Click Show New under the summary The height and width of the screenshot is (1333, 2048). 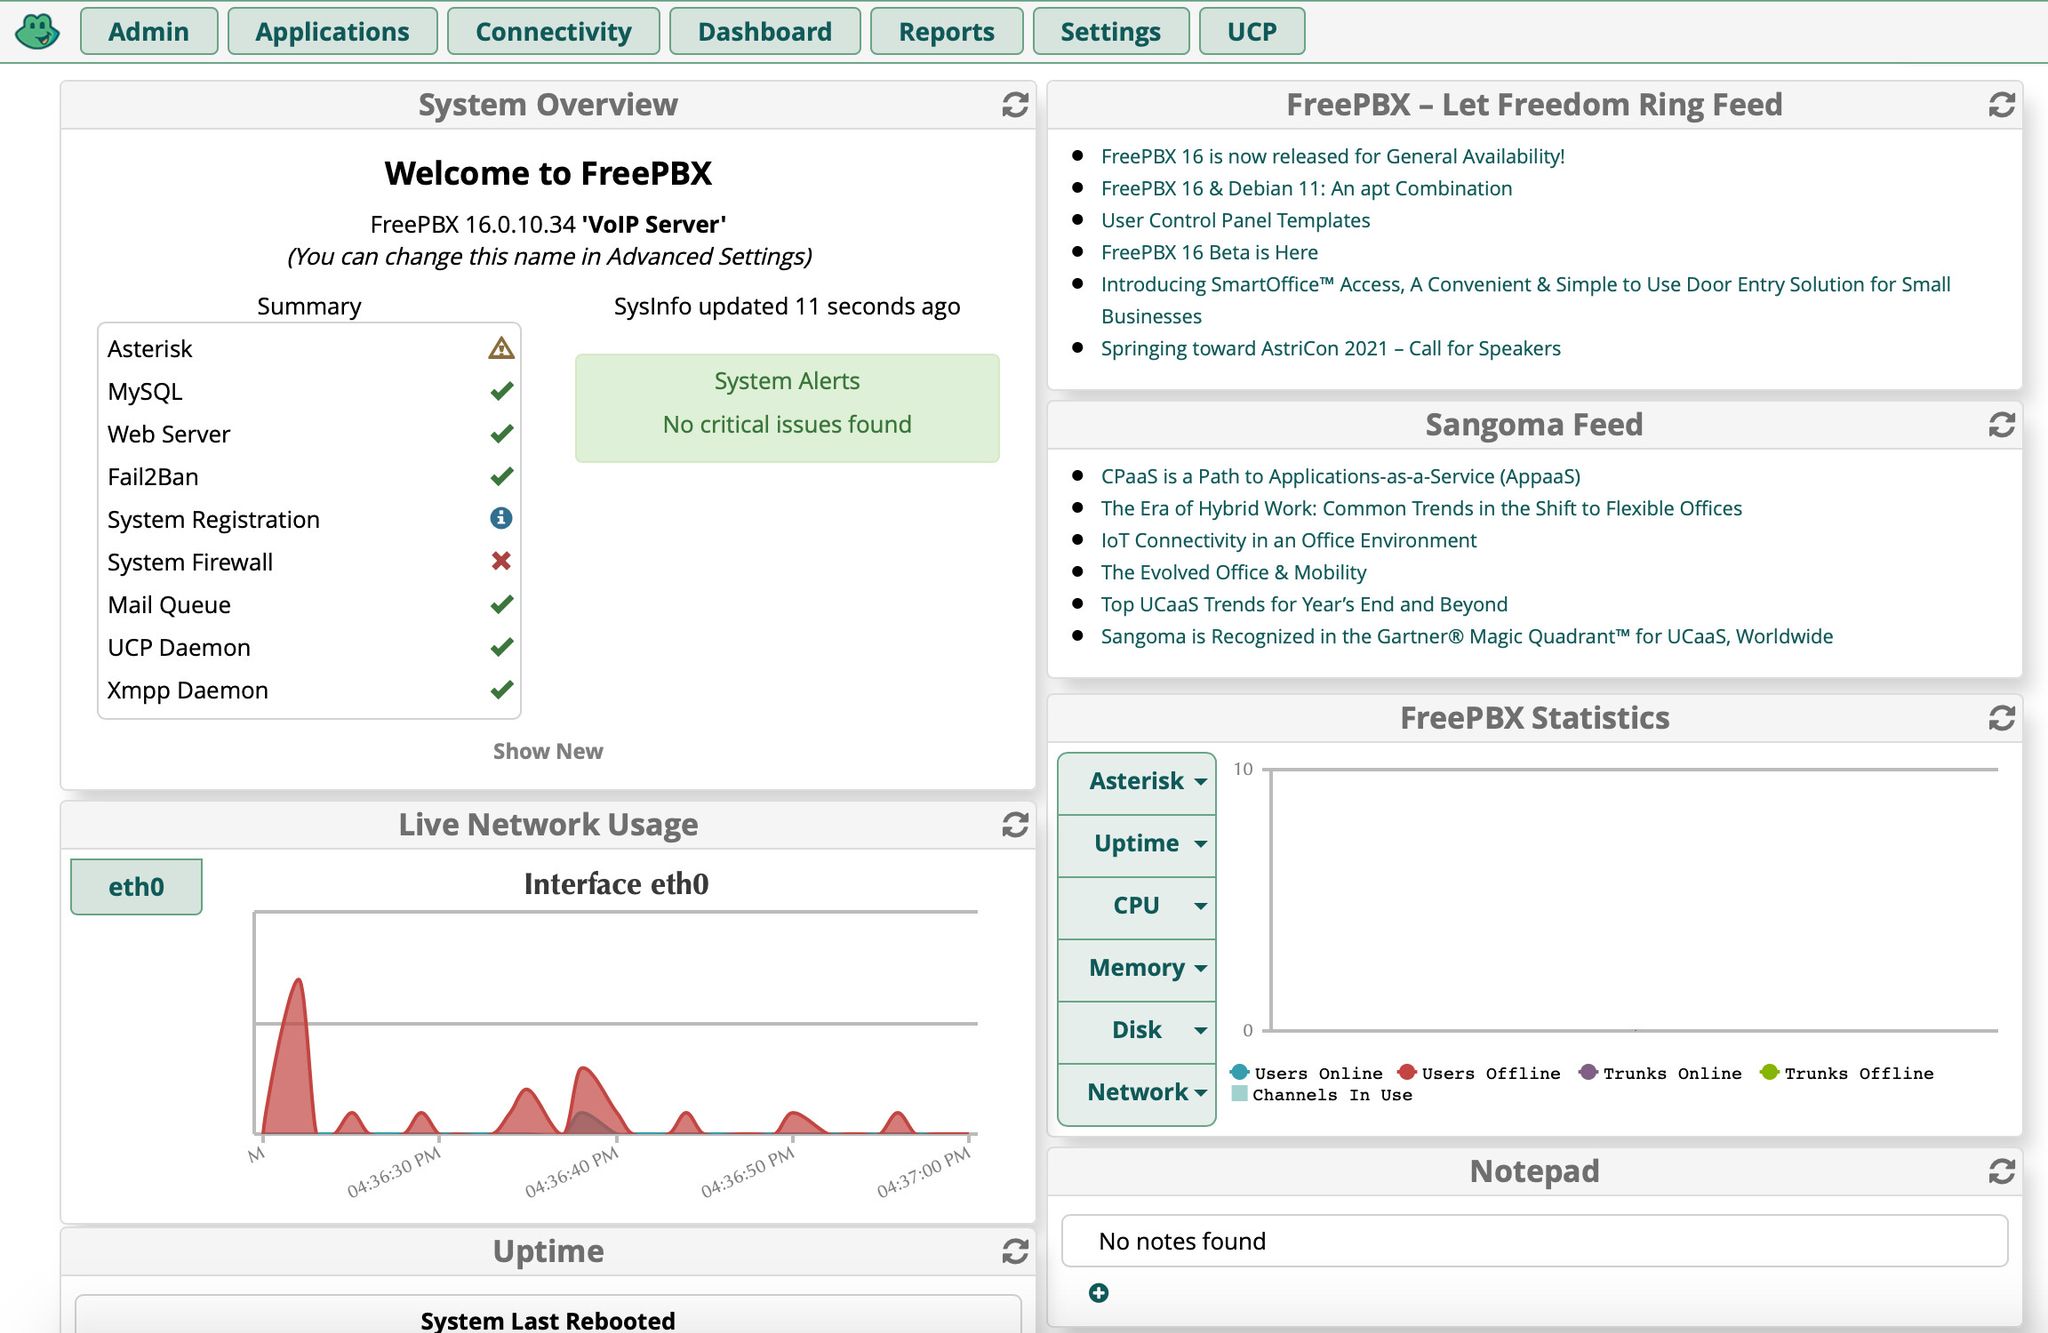(548, 751)
